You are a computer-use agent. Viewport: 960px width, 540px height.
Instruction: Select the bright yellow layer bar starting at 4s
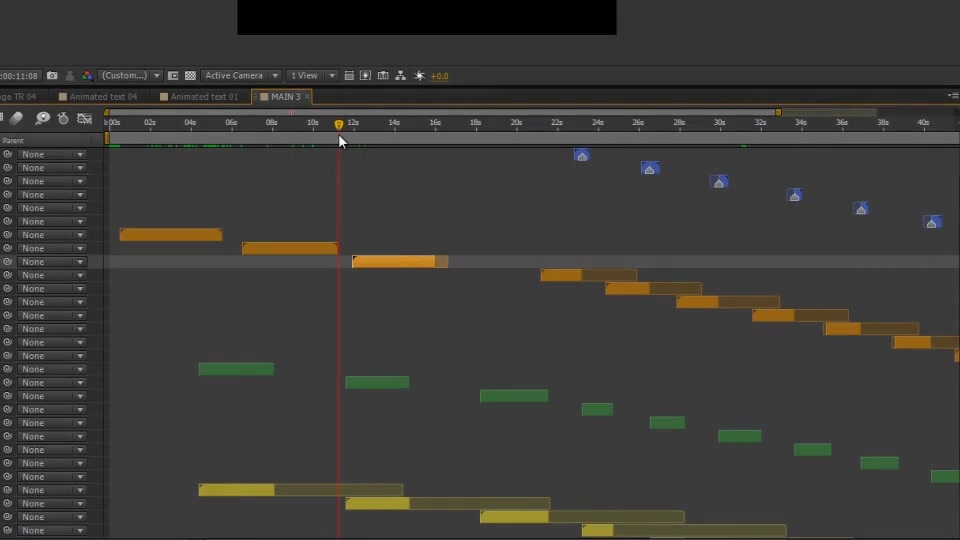tap(236, 490)
